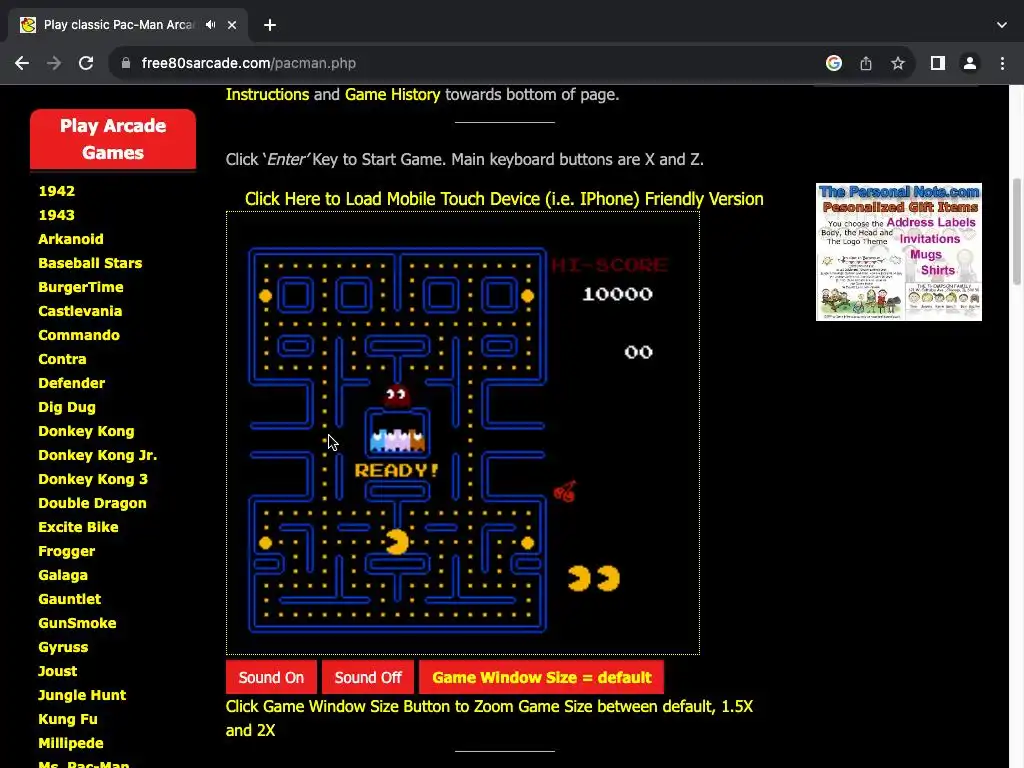This screenshot has height=768, width=1024.
Task: Click the top-left power pellet in maze
Action: [x=265, y=296]
